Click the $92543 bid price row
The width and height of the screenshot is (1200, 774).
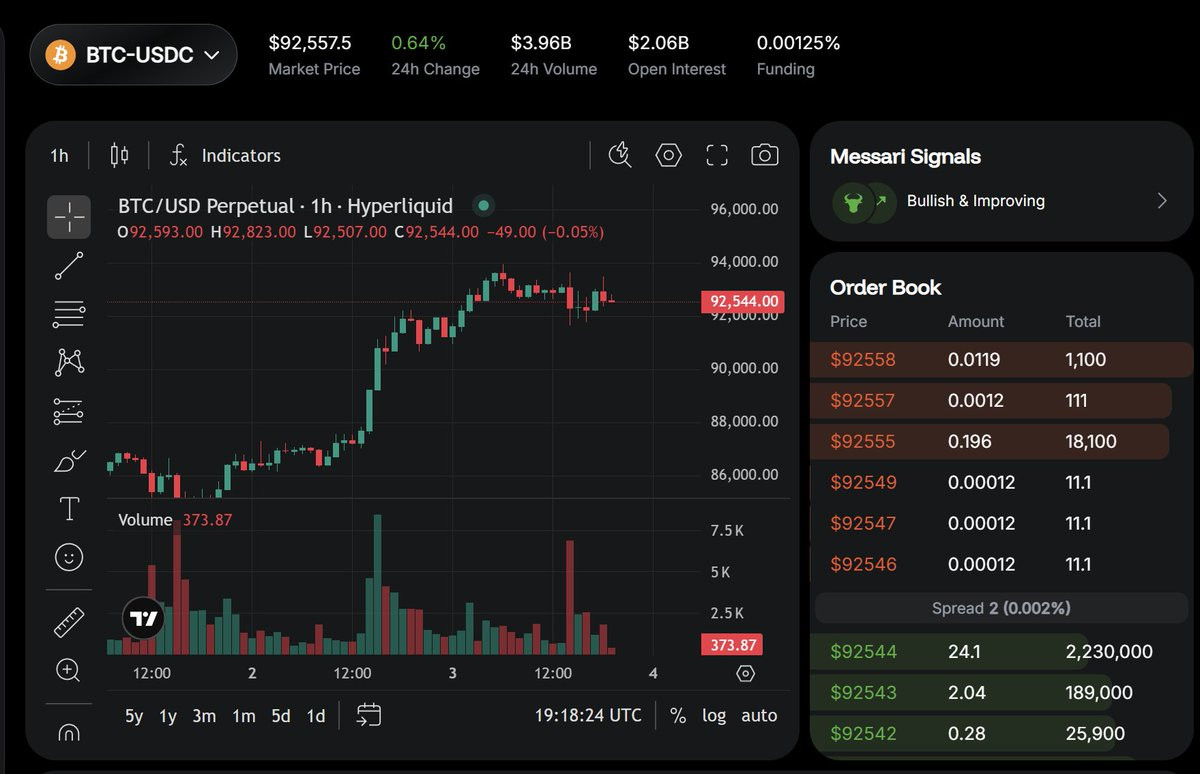[1001, 693]
